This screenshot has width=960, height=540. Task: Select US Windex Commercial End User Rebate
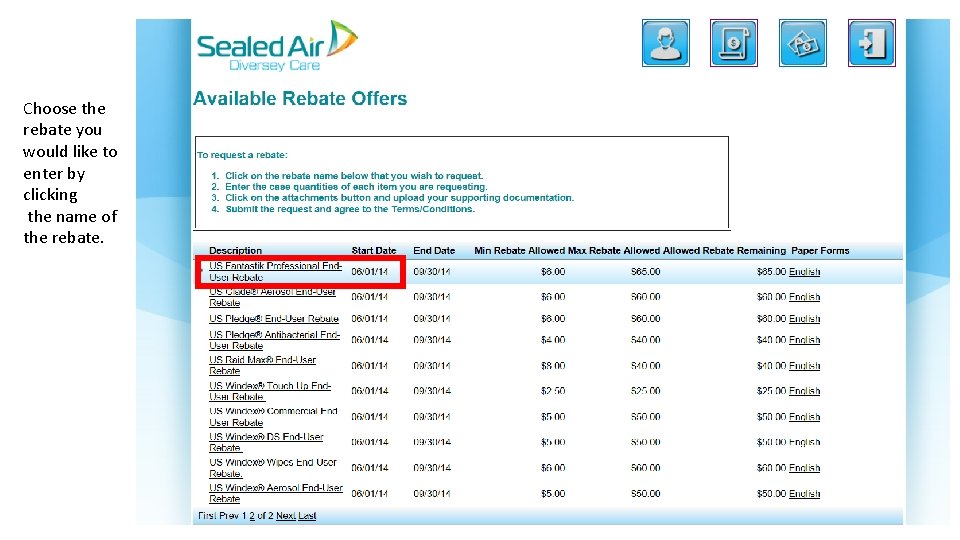273,416
